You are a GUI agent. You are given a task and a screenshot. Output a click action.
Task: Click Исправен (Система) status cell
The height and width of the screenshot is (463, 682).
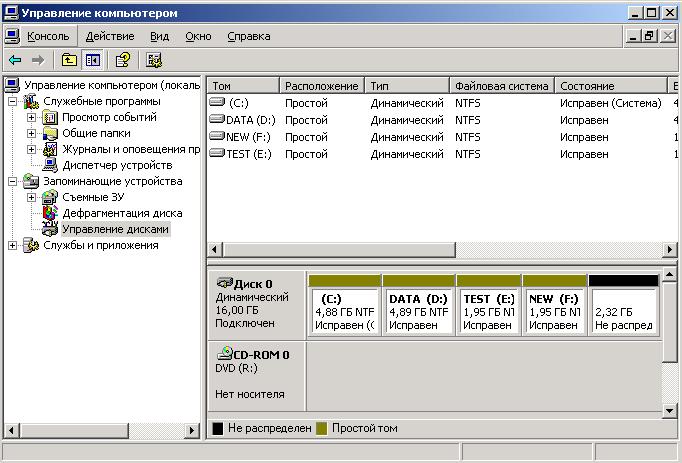611,103
